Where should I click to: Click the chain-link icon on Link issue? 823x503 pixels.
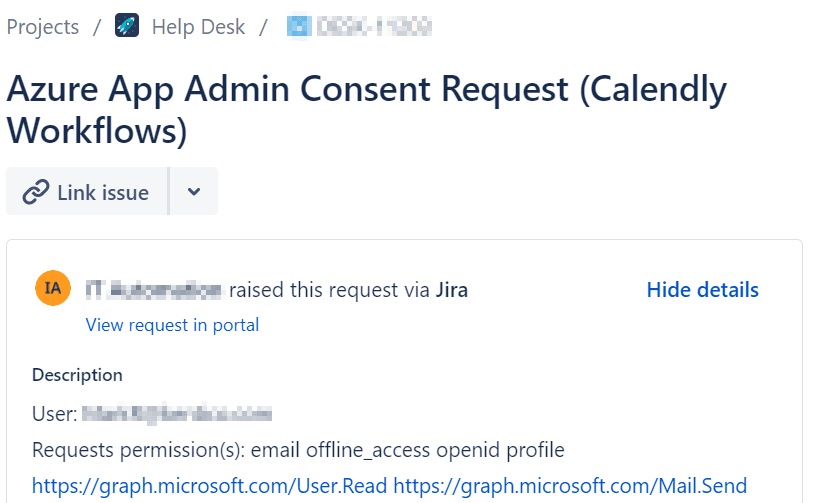pyautogui.click(x=36, y=192)
